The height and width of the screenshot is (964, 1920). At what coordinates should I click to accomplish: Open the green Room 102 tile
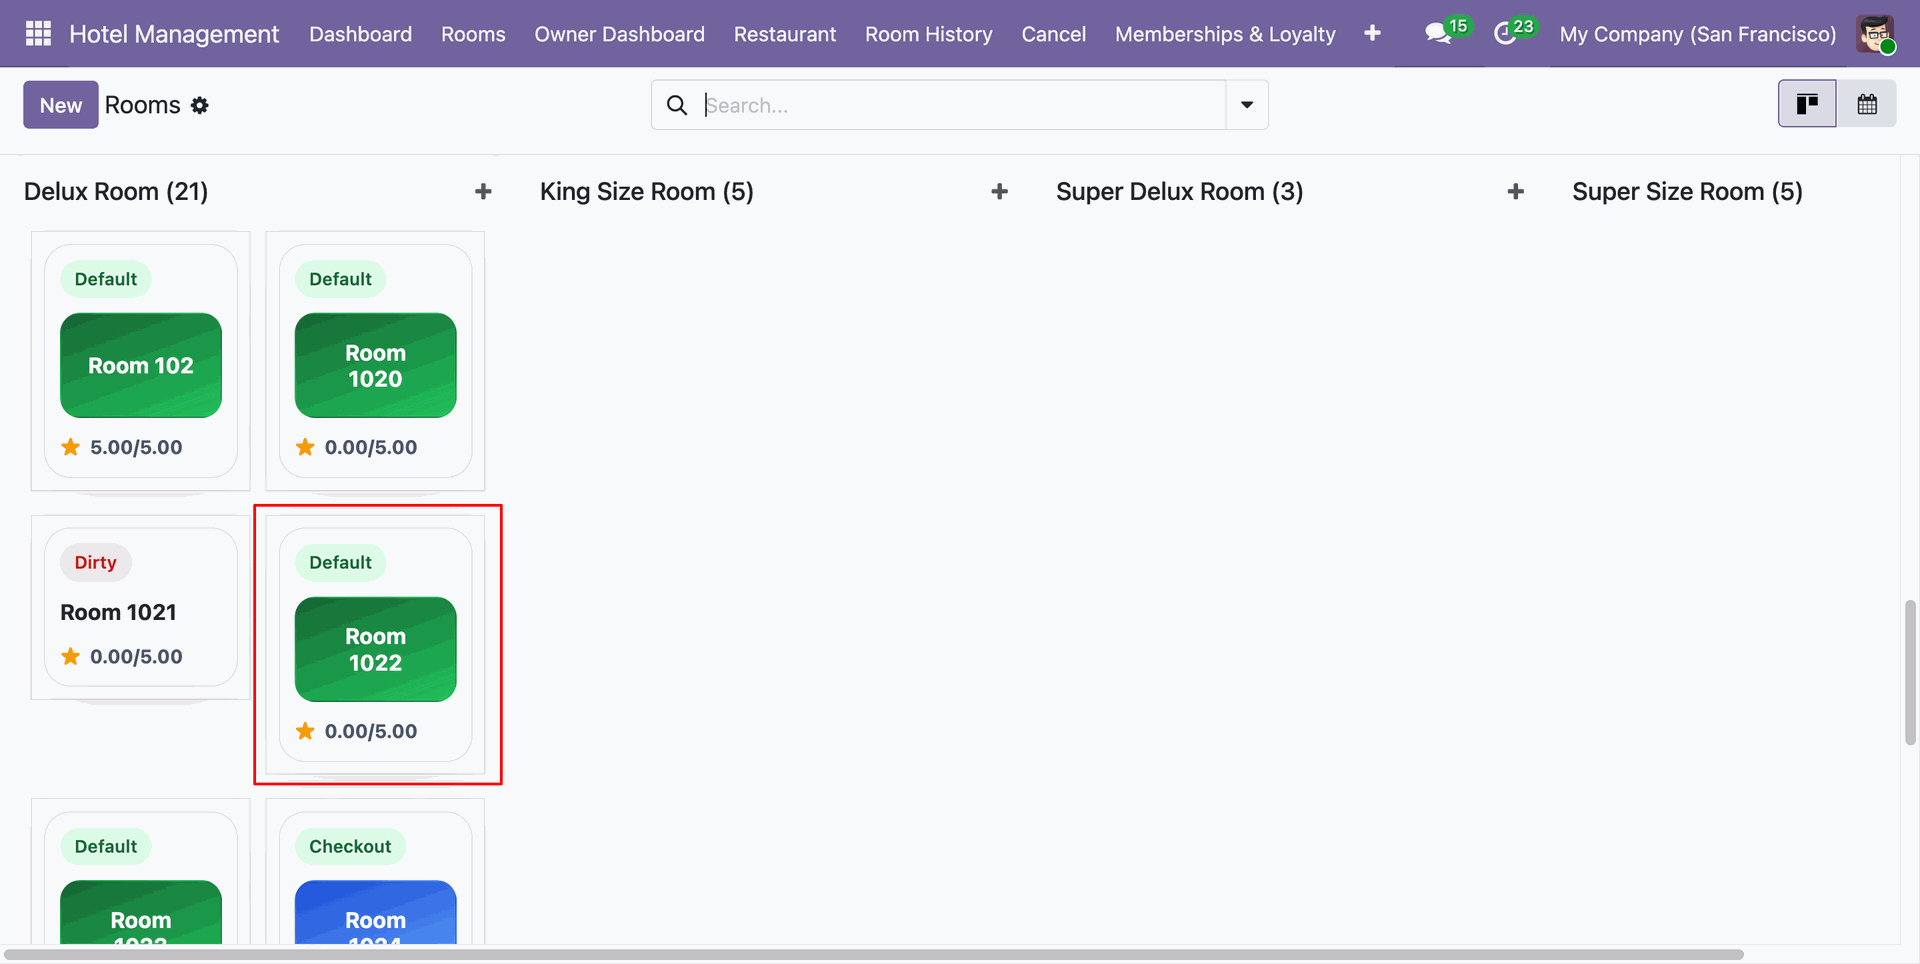141,365
